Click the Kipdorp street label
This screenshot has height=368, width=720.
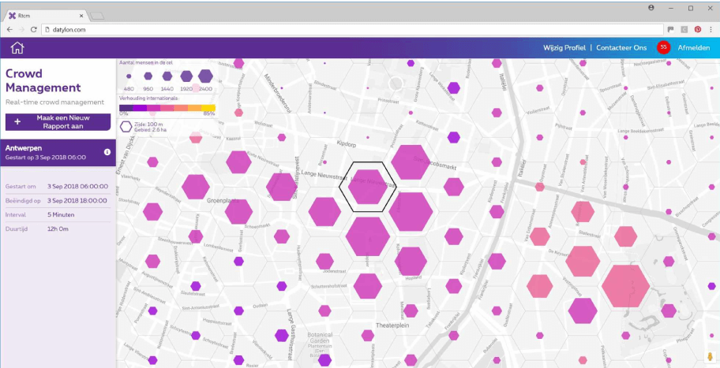click(346, 144)
